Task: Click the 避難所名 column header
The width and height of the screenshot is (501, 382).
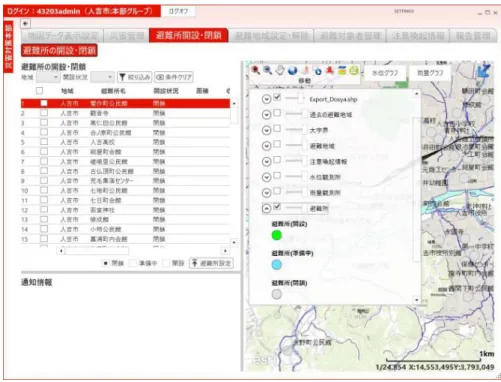Action: coord(113,91)
